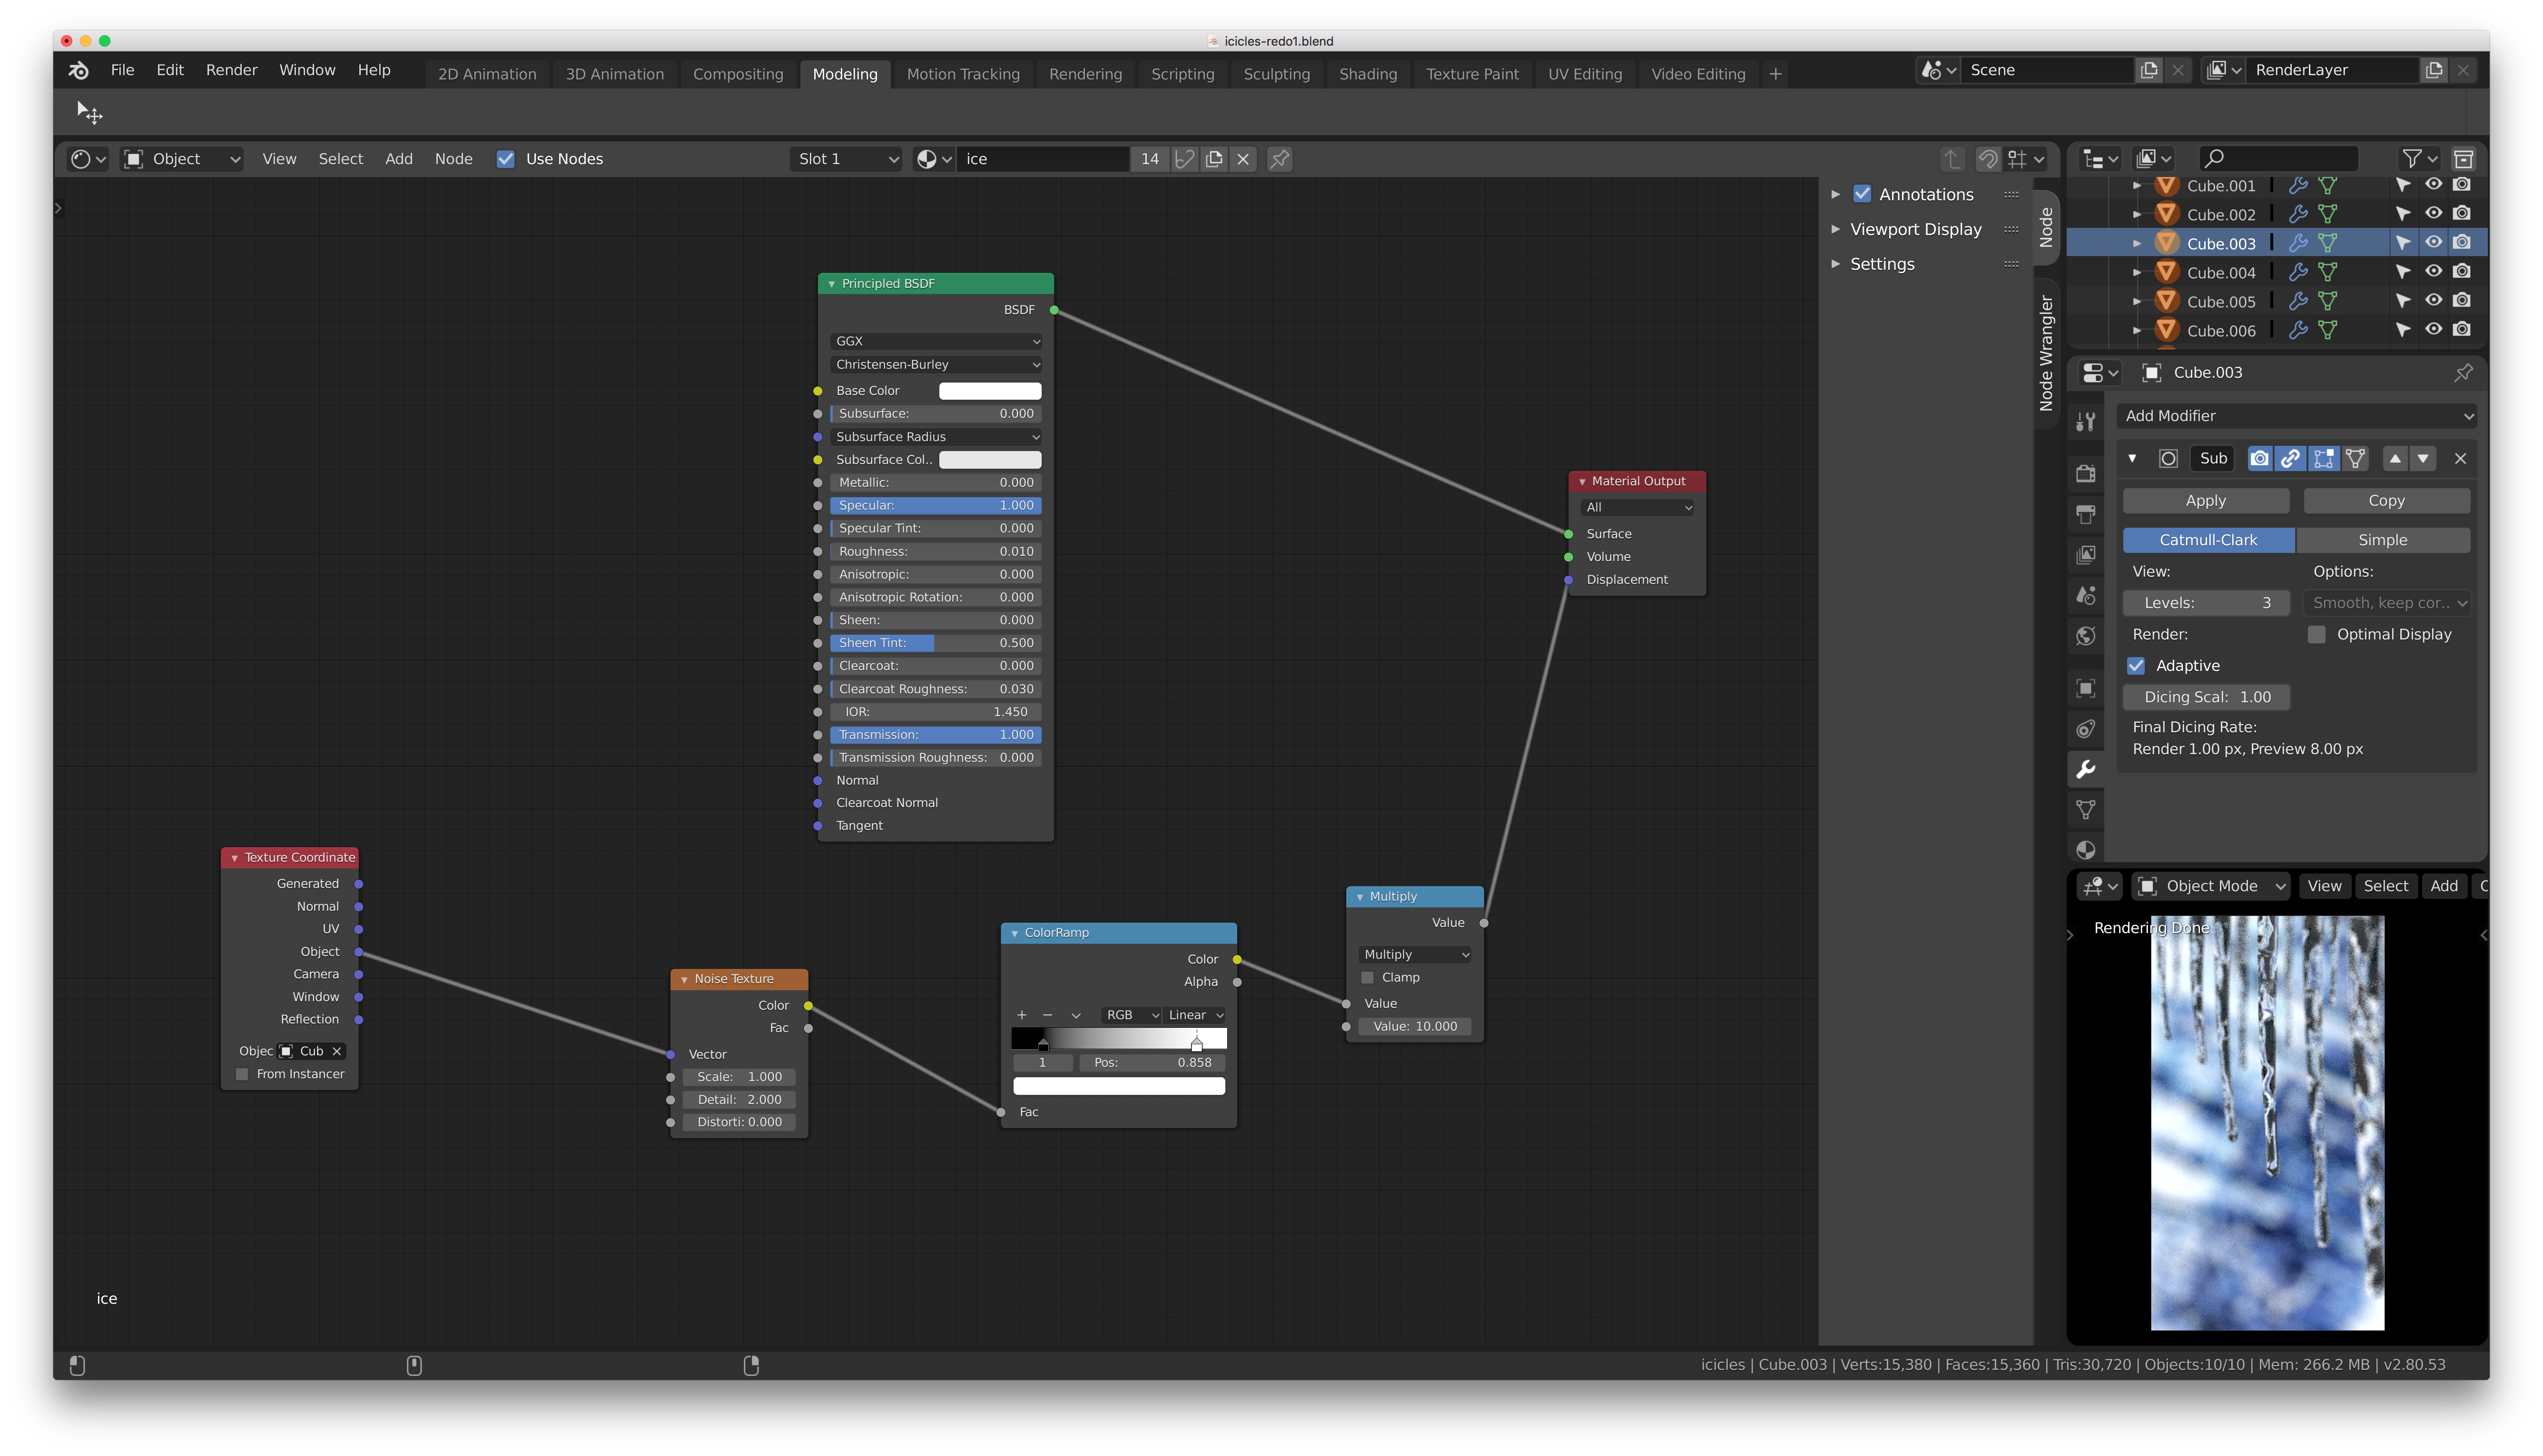Open the Render menu
Screen dimensions: 2543x1456
tap(231, 70)
